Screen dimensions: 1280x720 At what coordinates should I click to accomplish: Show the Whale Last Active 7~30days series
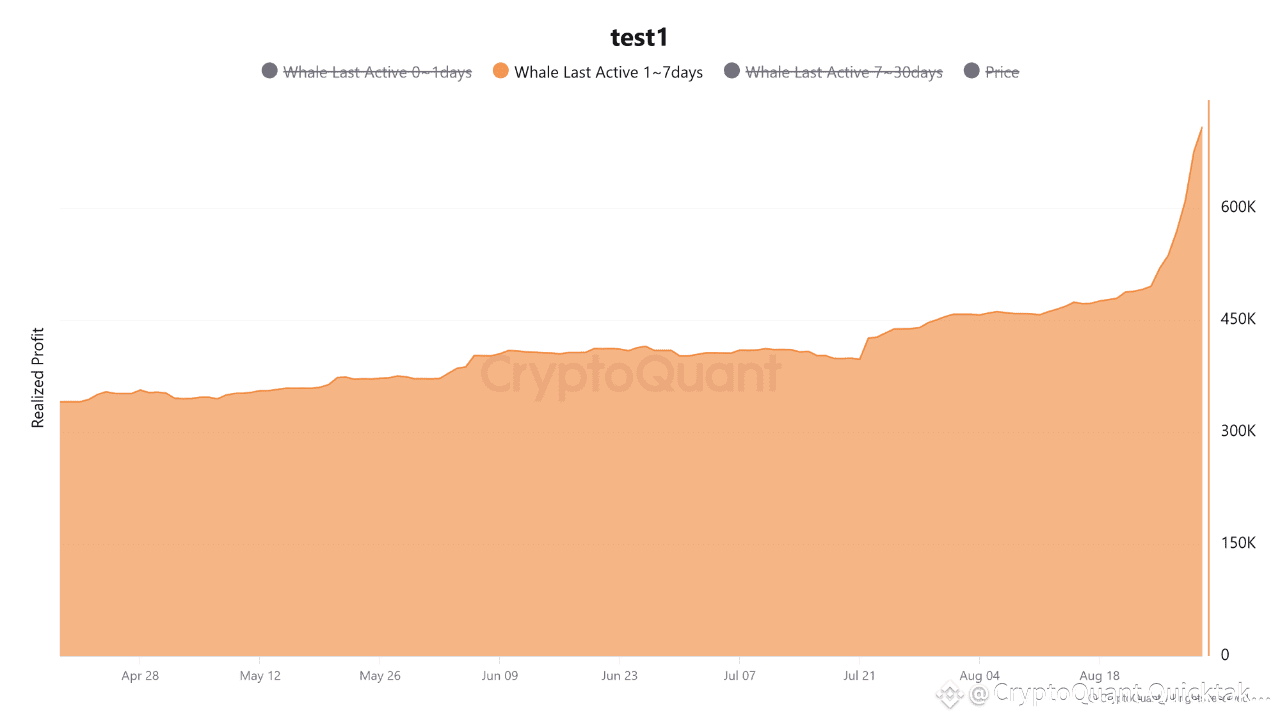coord(844,72)
